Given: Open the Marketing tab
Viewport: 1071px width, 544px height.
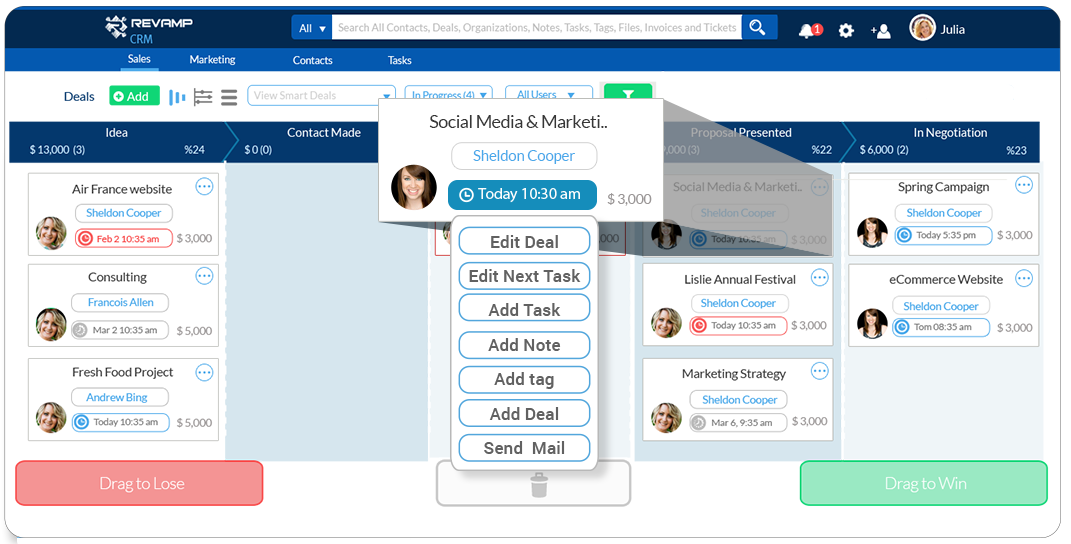Looking at the screenshot, I should tap(212, 60).
